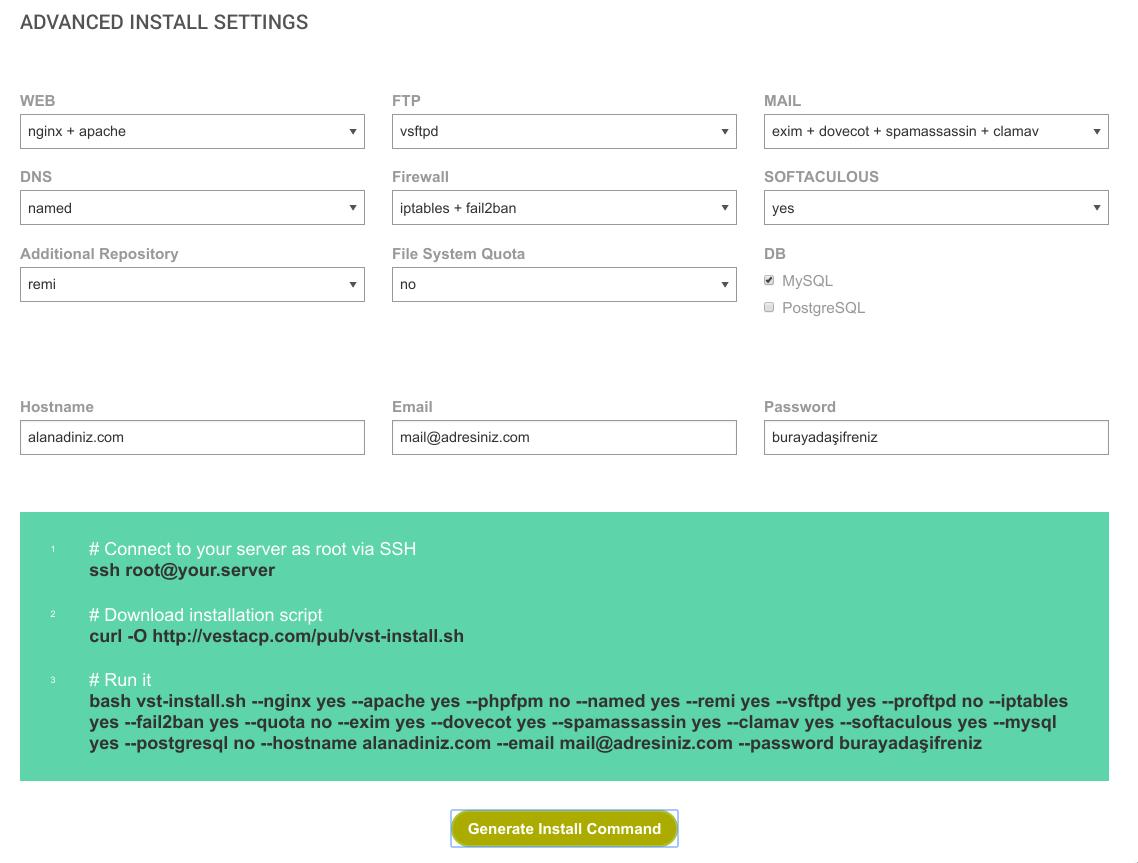Click the bash vst-install.sh command text
1138x863 pixels.
pyautogui.click(x=578, y=722)
